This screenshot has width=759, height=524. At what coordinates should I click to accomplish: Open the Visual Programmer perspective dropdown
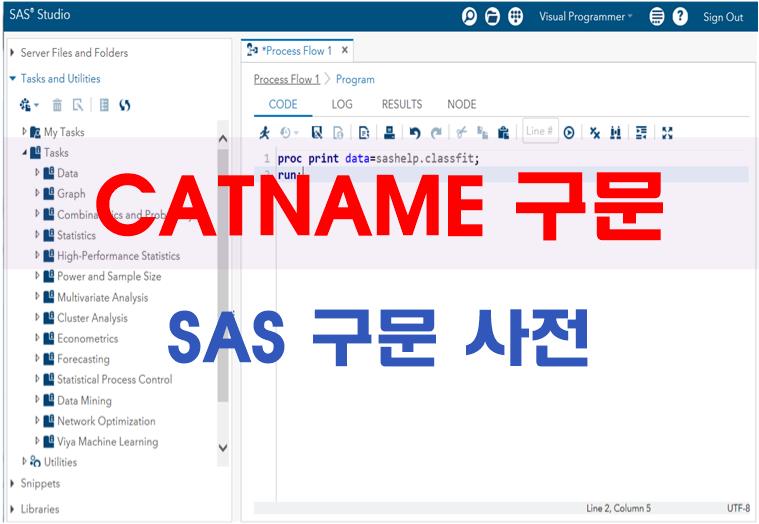click(586, 17)
